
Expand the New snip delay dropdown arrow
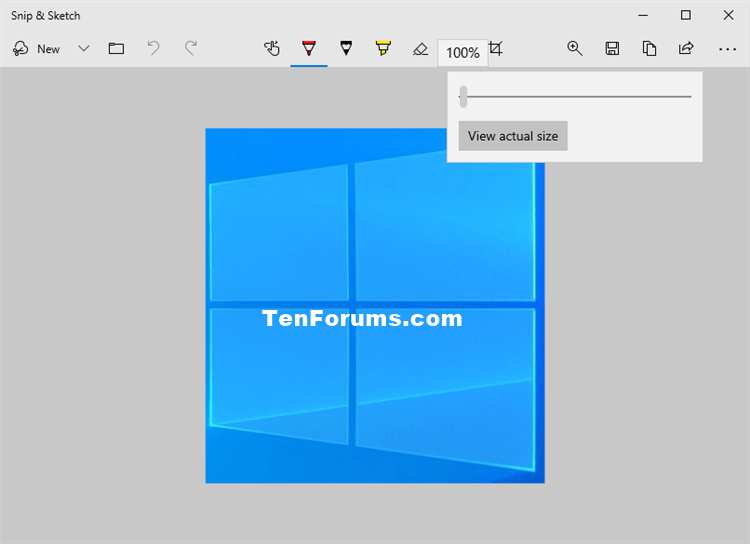click(84, 49)
